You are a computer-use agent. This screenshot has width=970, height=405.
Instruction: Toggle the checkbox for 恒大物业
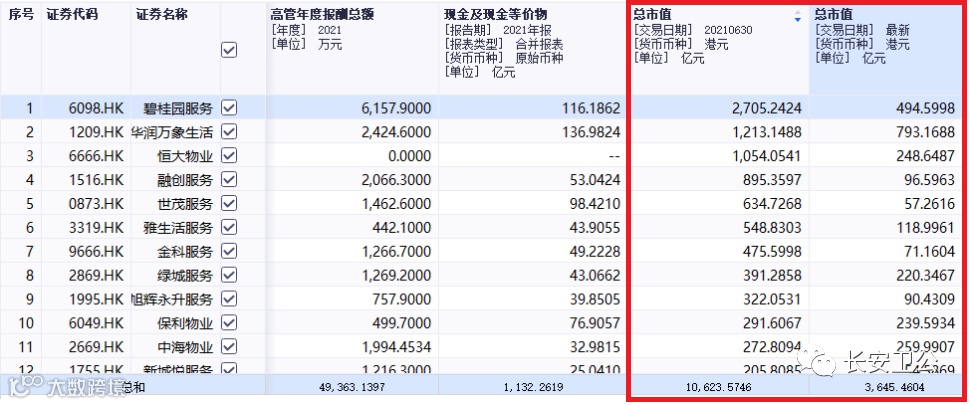[x=229, y=156]
